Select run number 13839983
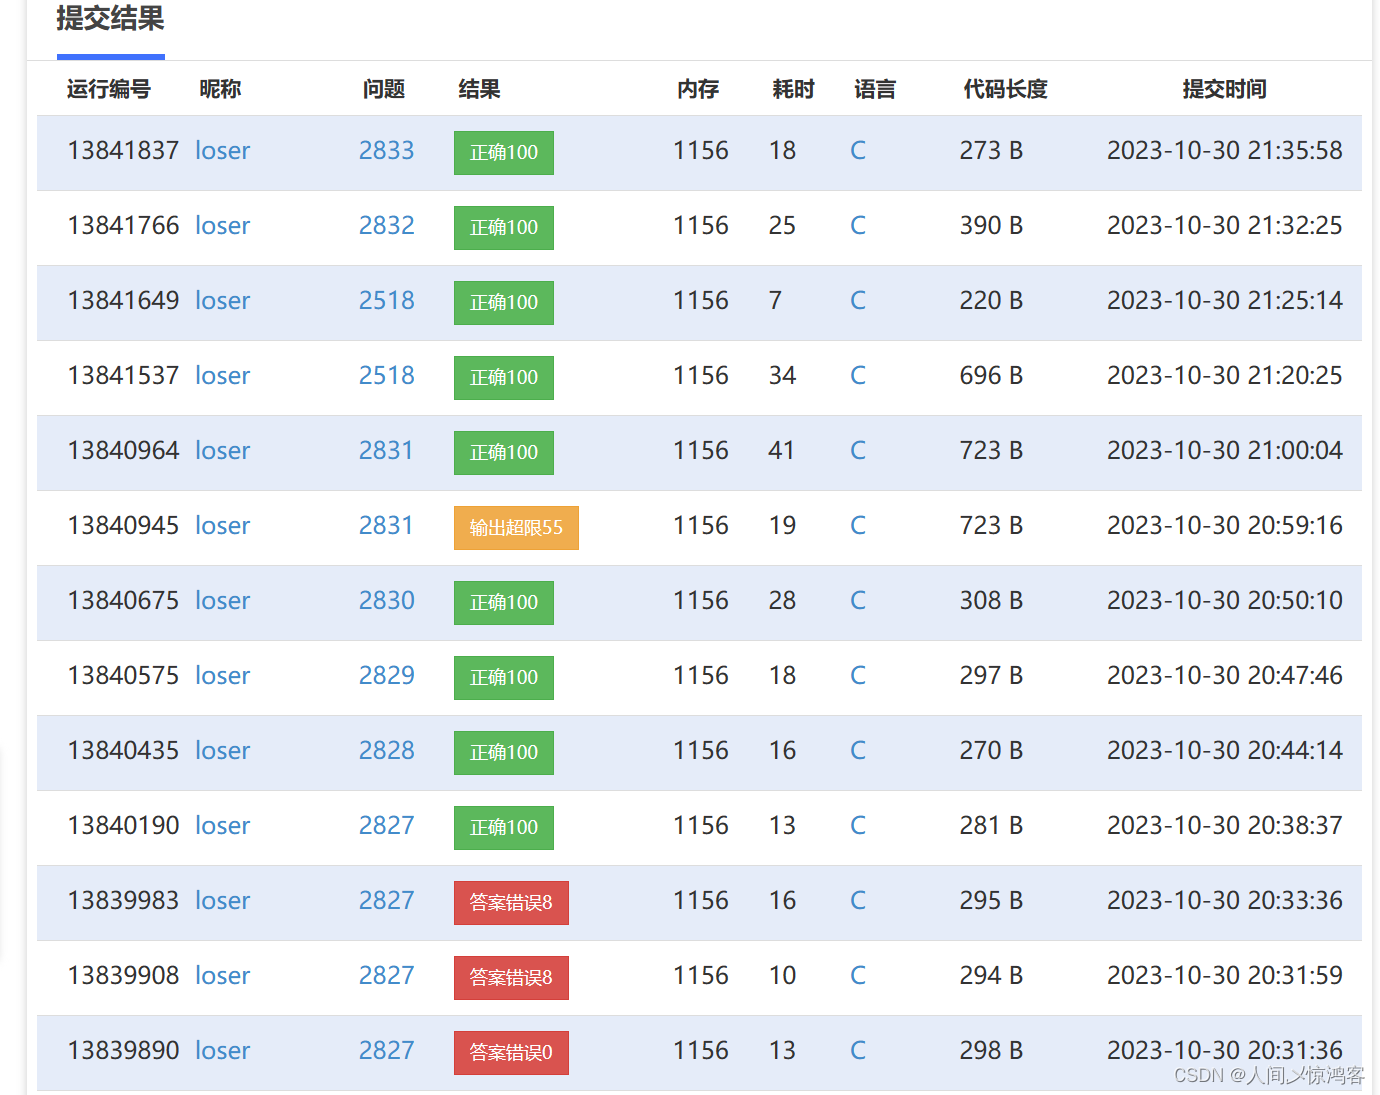 coord(123,901)
